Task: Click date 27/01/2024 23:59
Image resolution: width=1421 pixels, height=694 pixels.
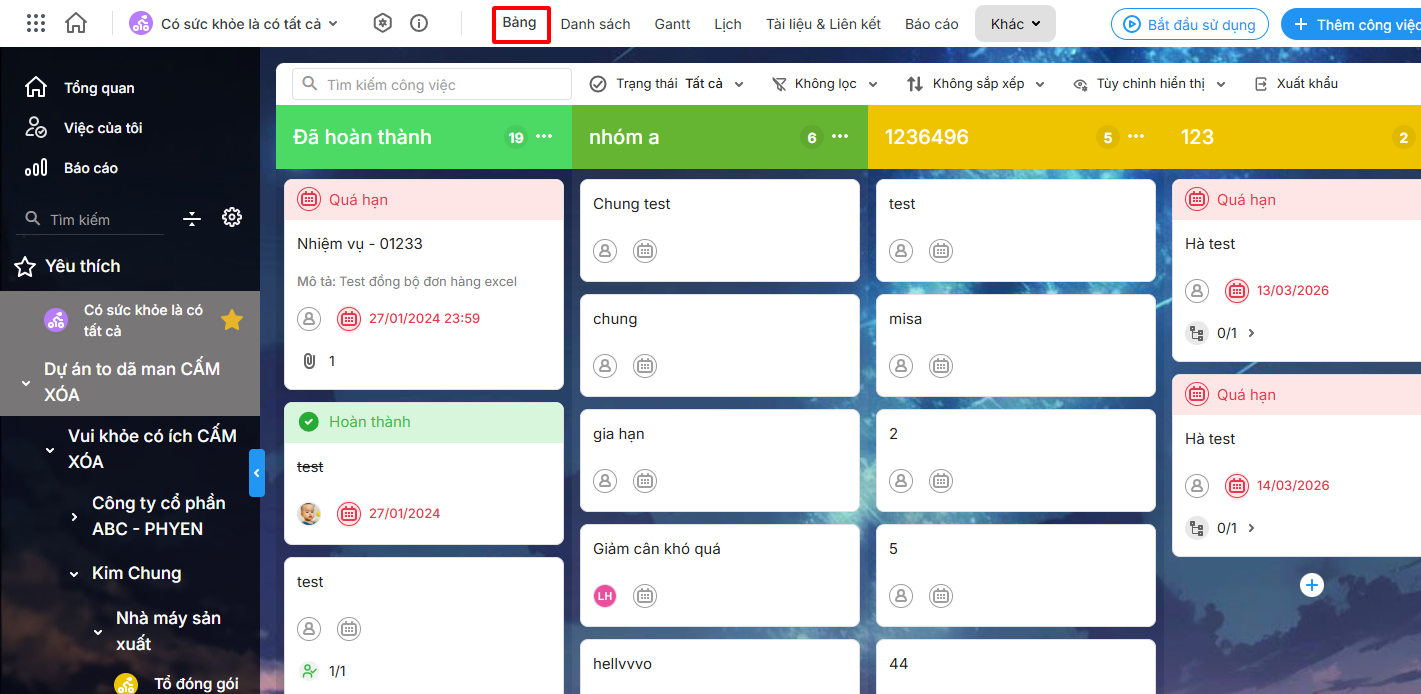Action: click(x=424, y=319)
